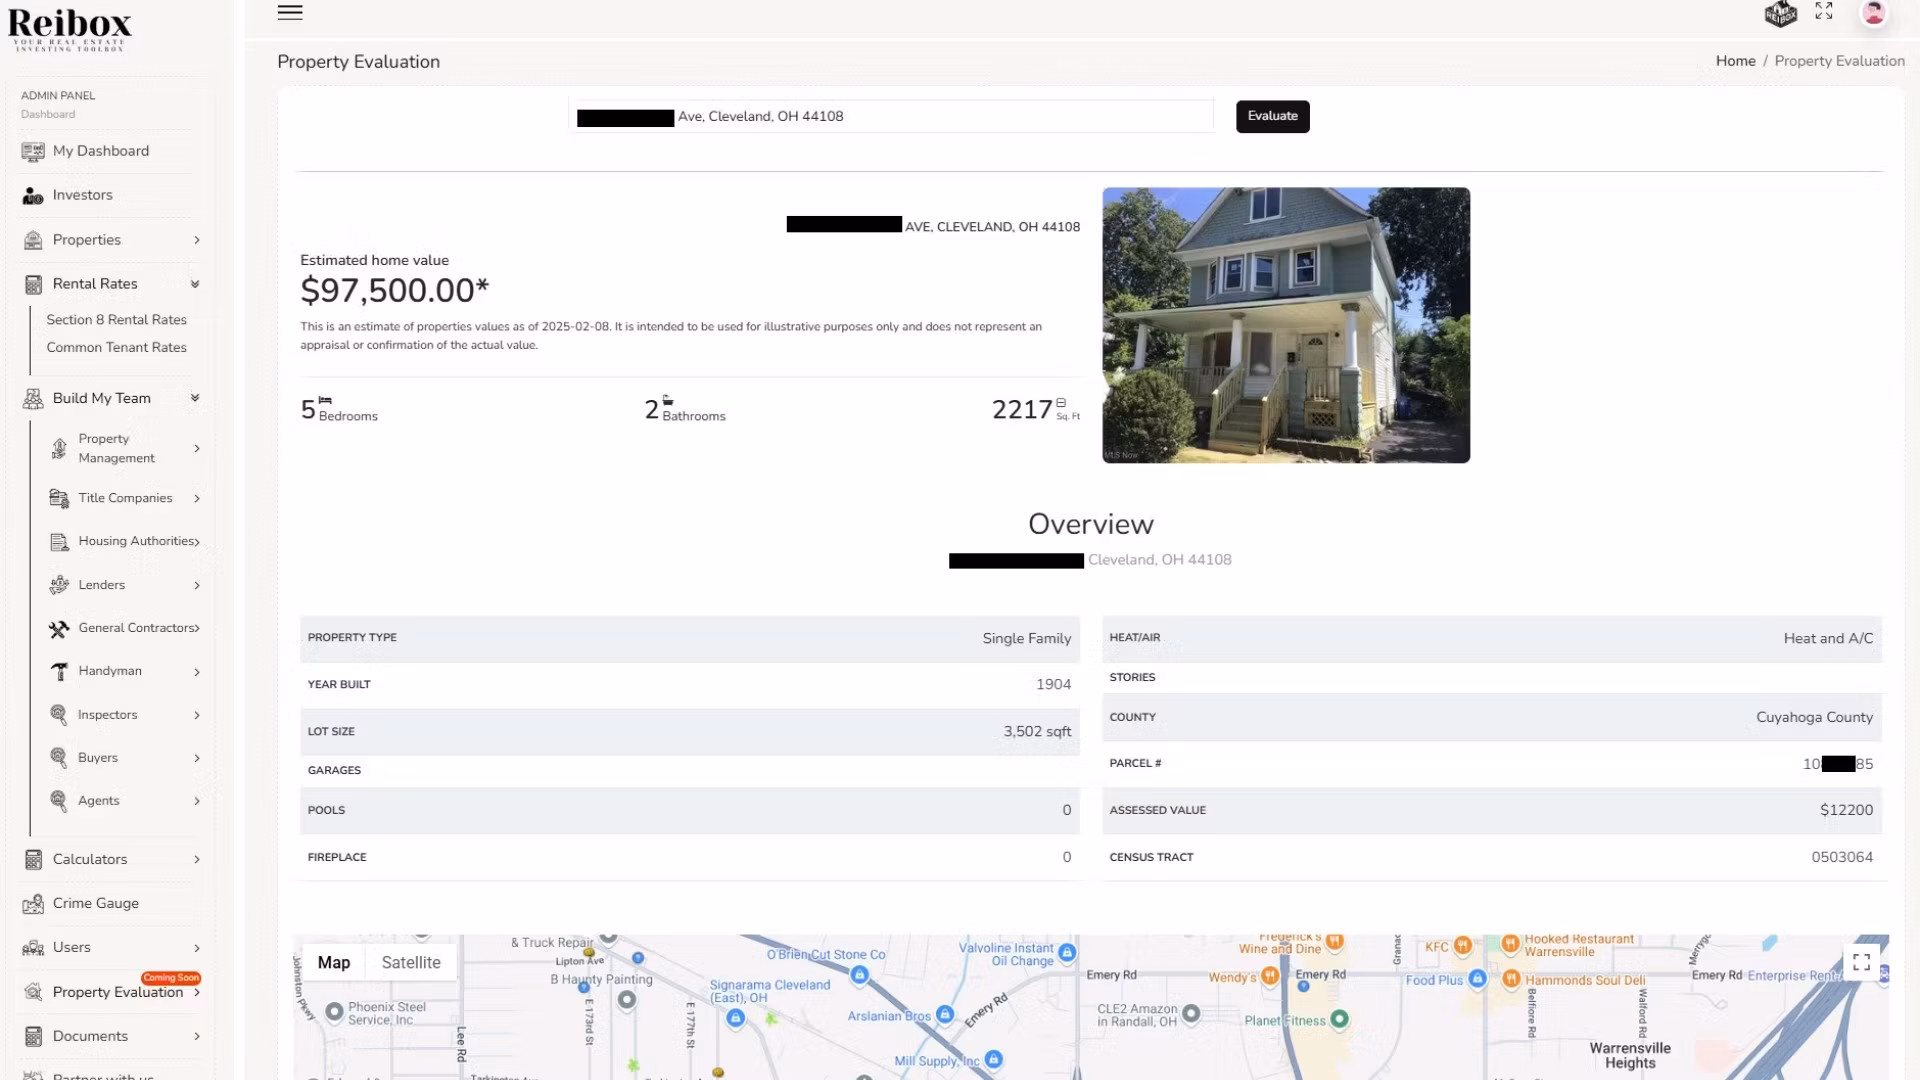The image size is (1920, 1080).
Task: Click the Handyman hammer icon
Action: 59,672
